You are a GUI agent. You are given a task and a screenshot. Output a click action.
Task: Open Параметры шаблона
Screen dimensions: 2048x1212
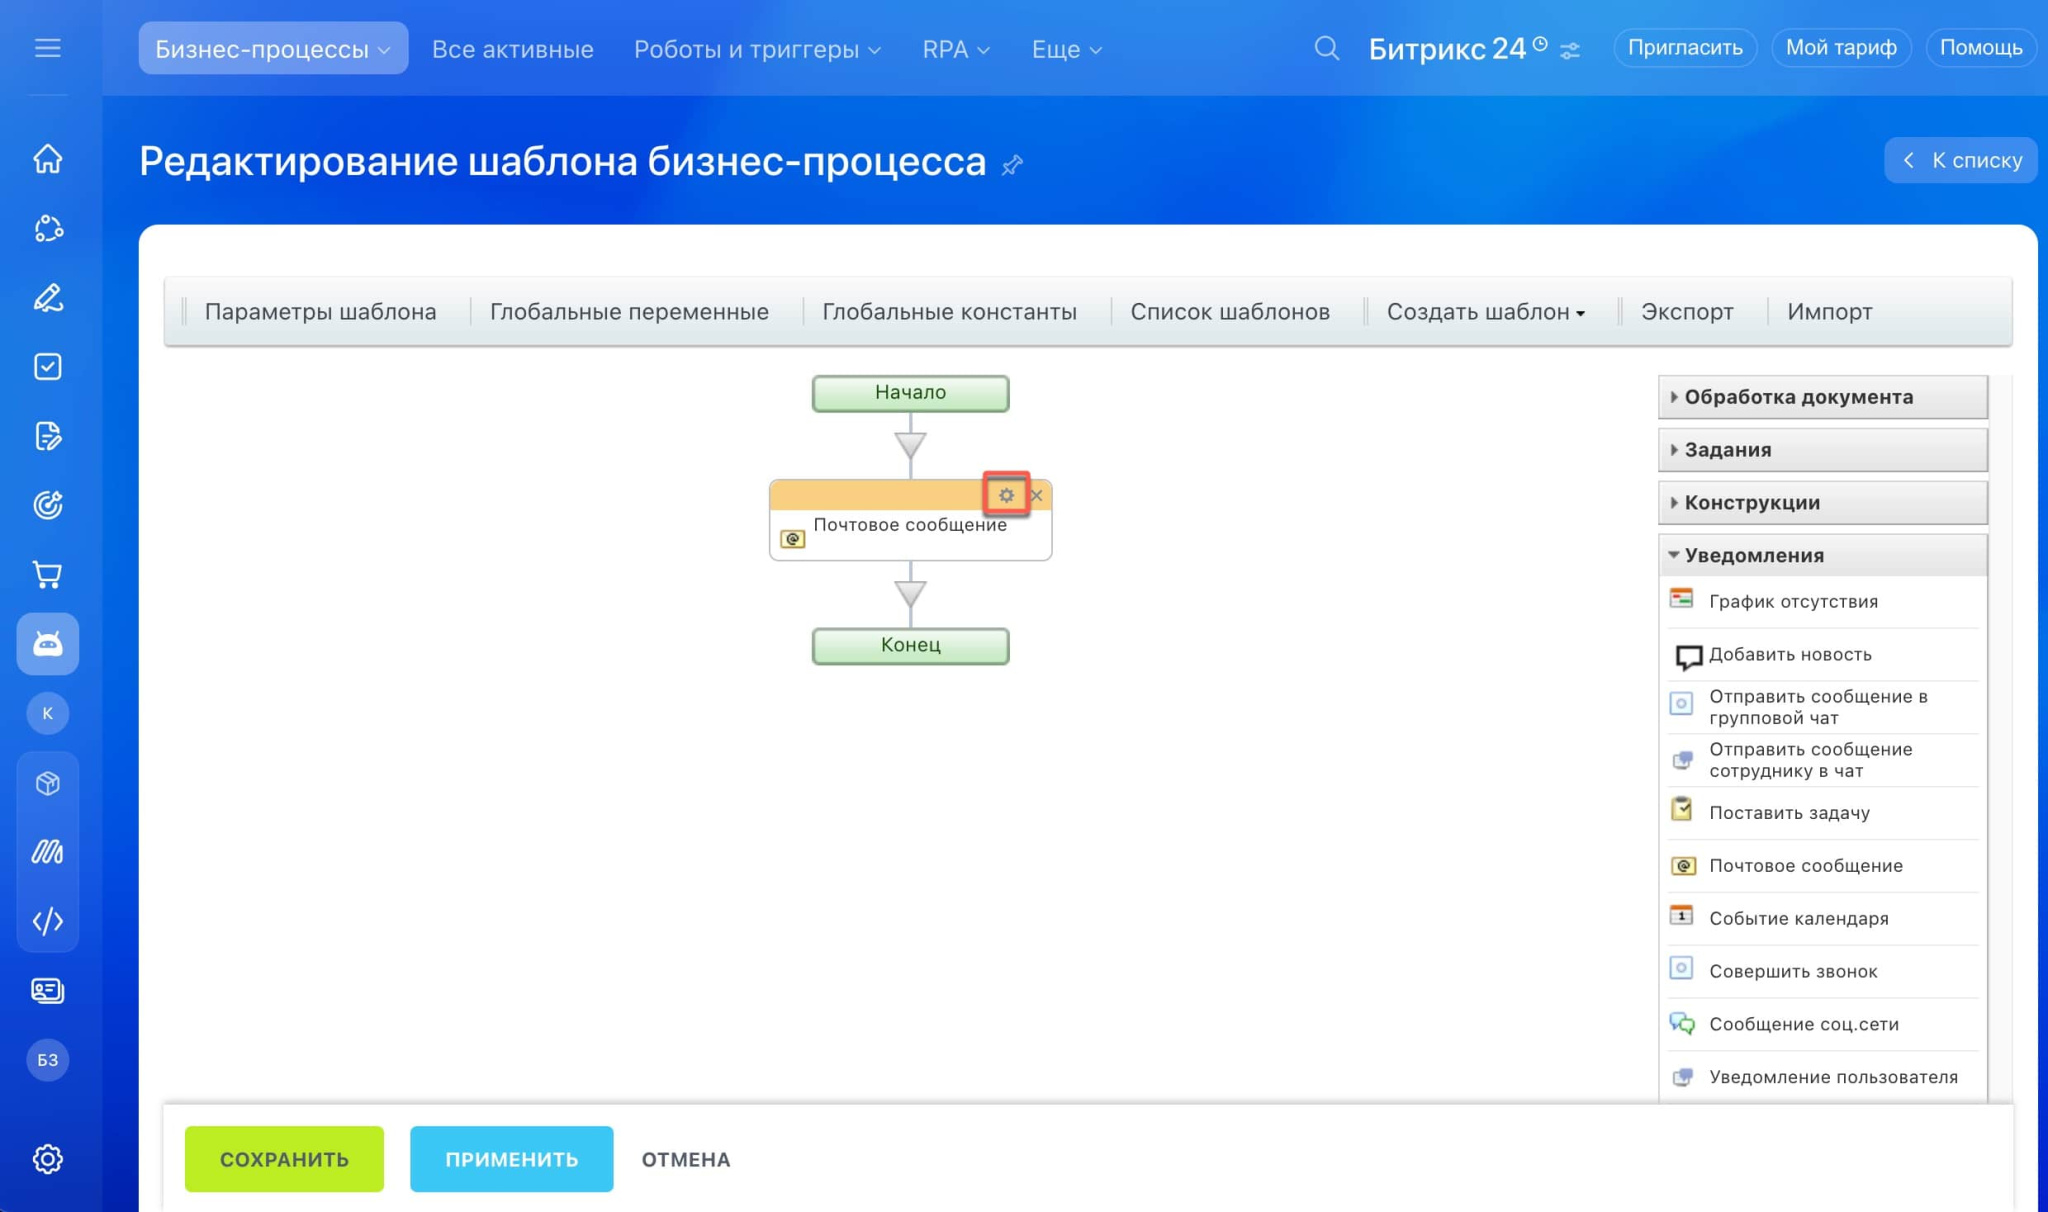[320, 312]
